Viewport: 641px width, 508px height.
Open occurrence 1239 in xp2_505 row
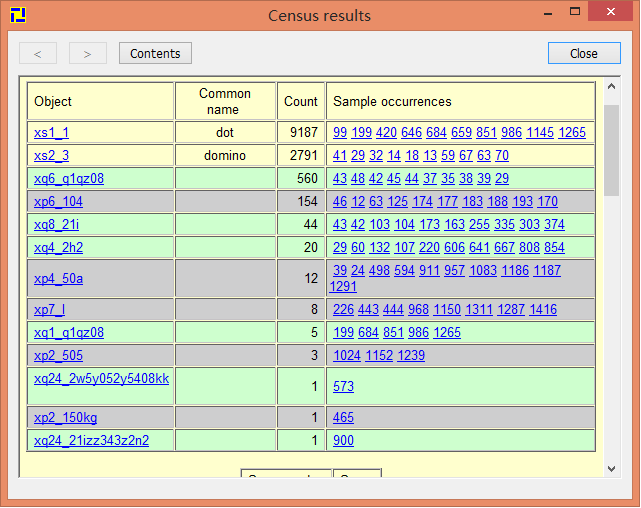411,355
